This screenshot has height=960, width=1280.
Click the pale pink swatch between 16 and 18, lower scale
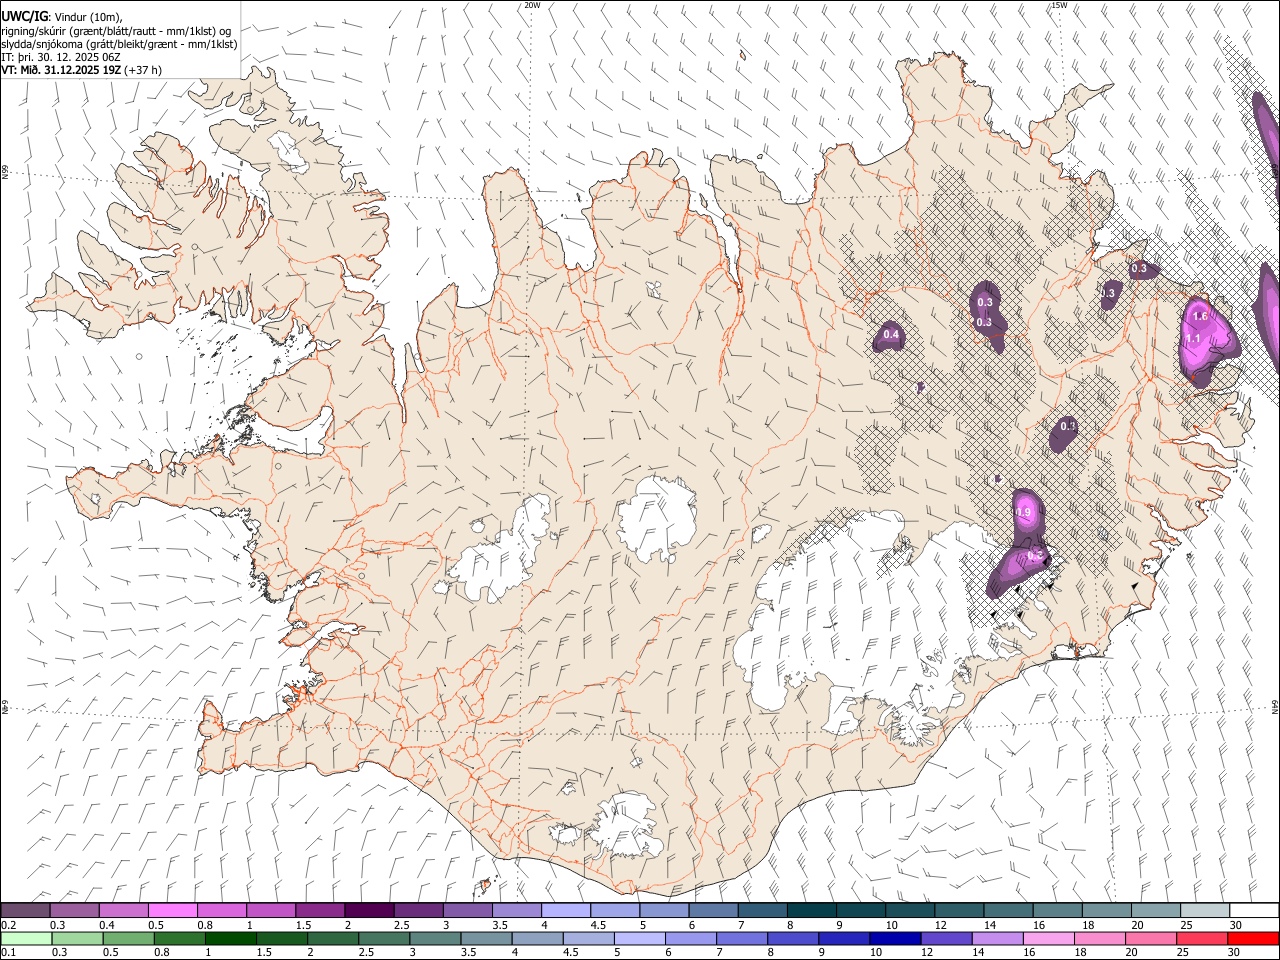tap(1047, 938)
